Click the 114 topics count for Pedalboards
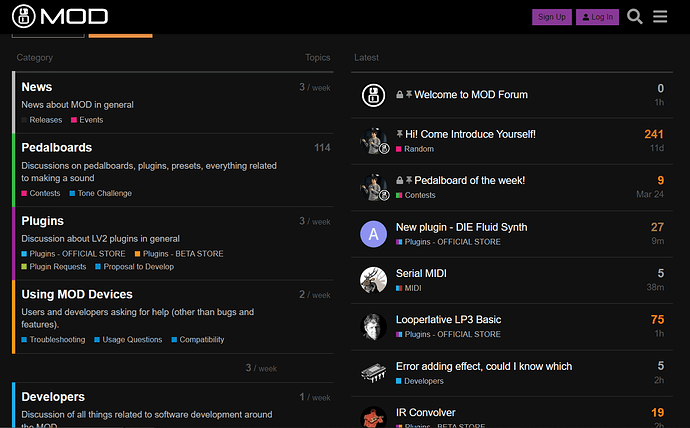 point(322,148)
